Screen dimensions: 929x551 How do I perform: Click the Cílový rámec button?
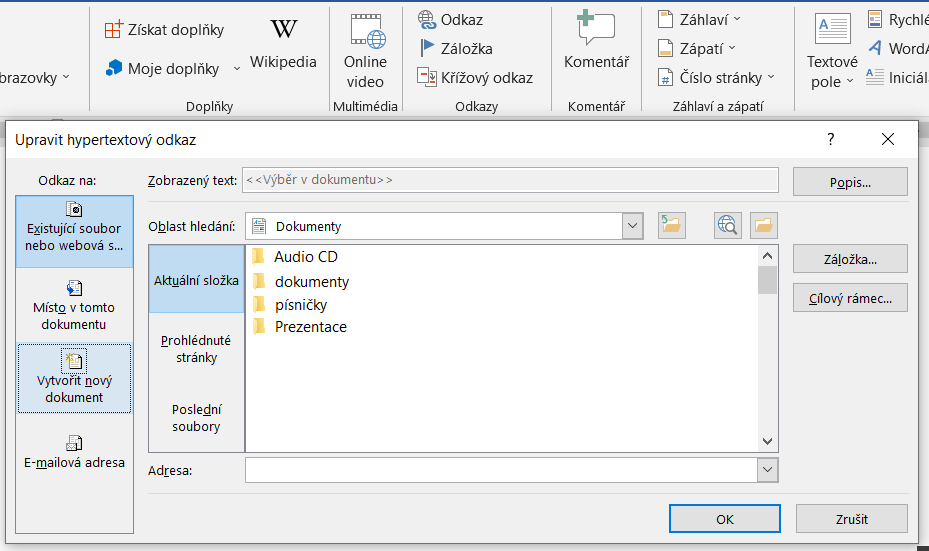coord(849,297)
